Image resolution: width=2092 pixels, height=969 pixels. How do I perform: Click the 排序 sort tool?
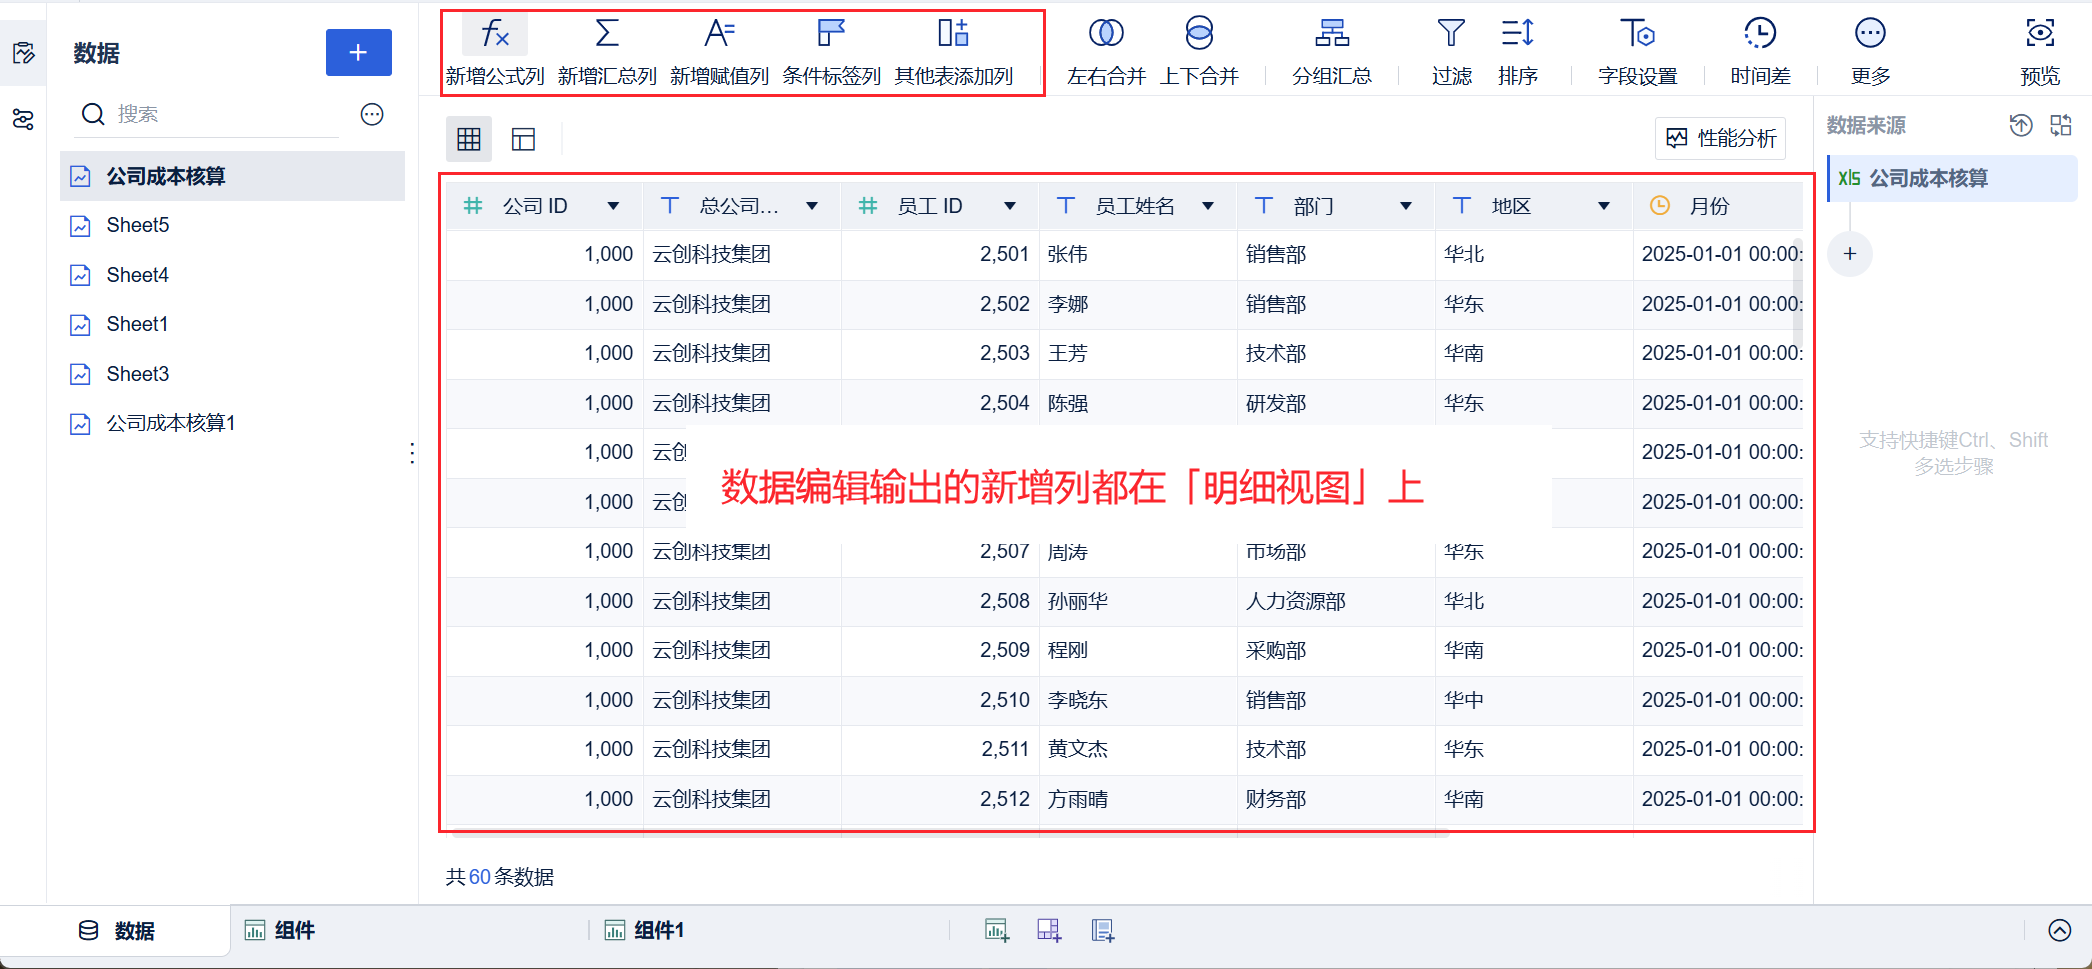[x=1518, y=52]
